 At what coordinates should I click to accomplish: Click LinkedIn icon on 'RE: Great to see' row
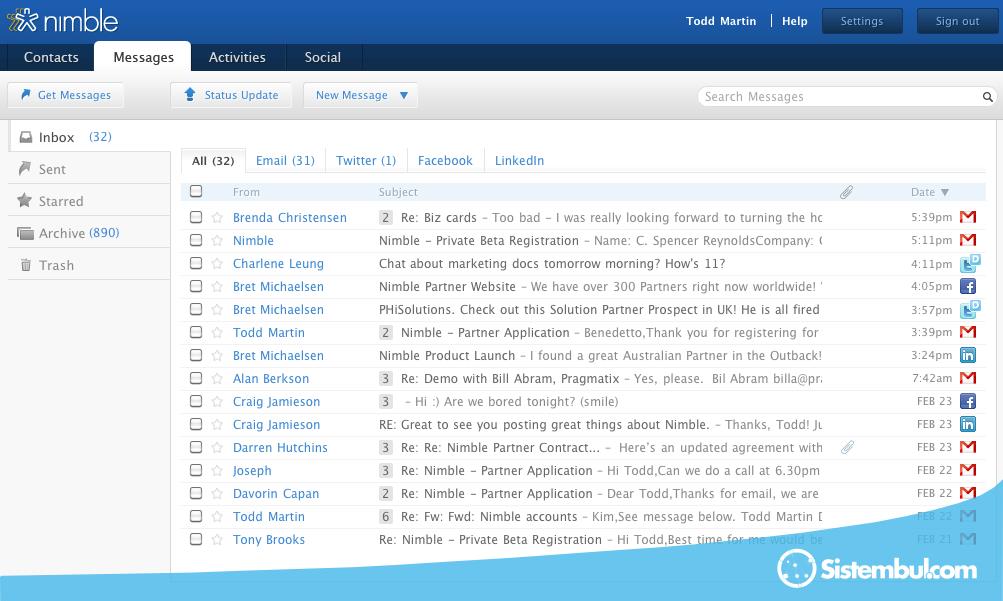pyautogui.click(x=968, y=425)
